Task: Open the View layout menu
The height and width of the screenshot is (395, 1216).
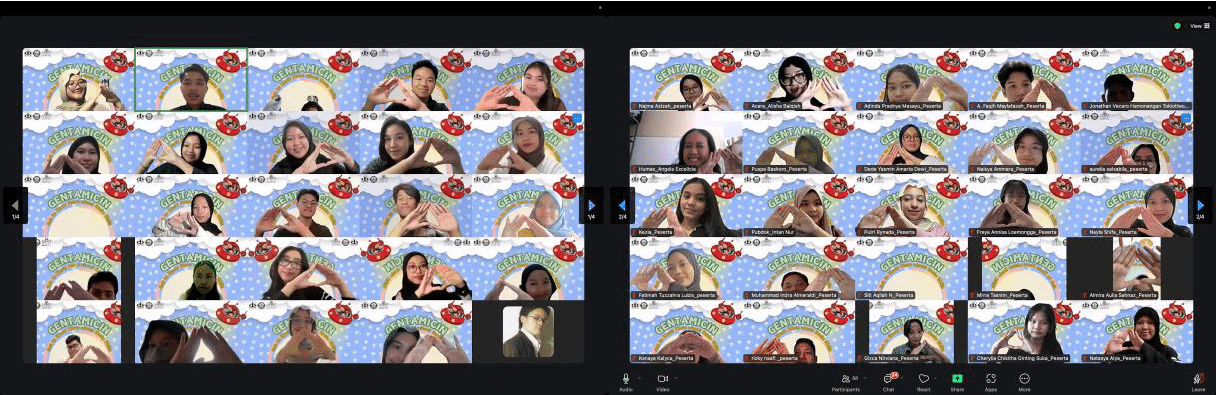Action: click(x=1199, y=26)
